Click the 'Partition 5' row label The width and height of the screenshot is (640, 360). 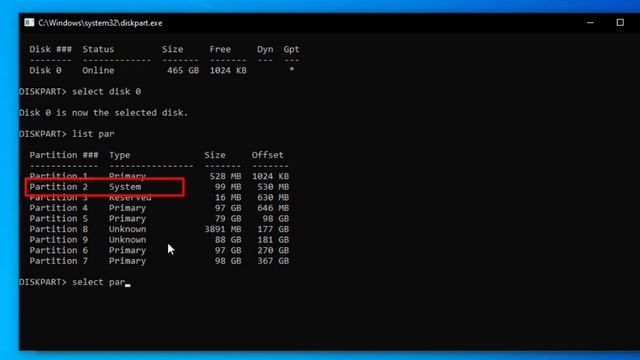click(x=58, y=219)
